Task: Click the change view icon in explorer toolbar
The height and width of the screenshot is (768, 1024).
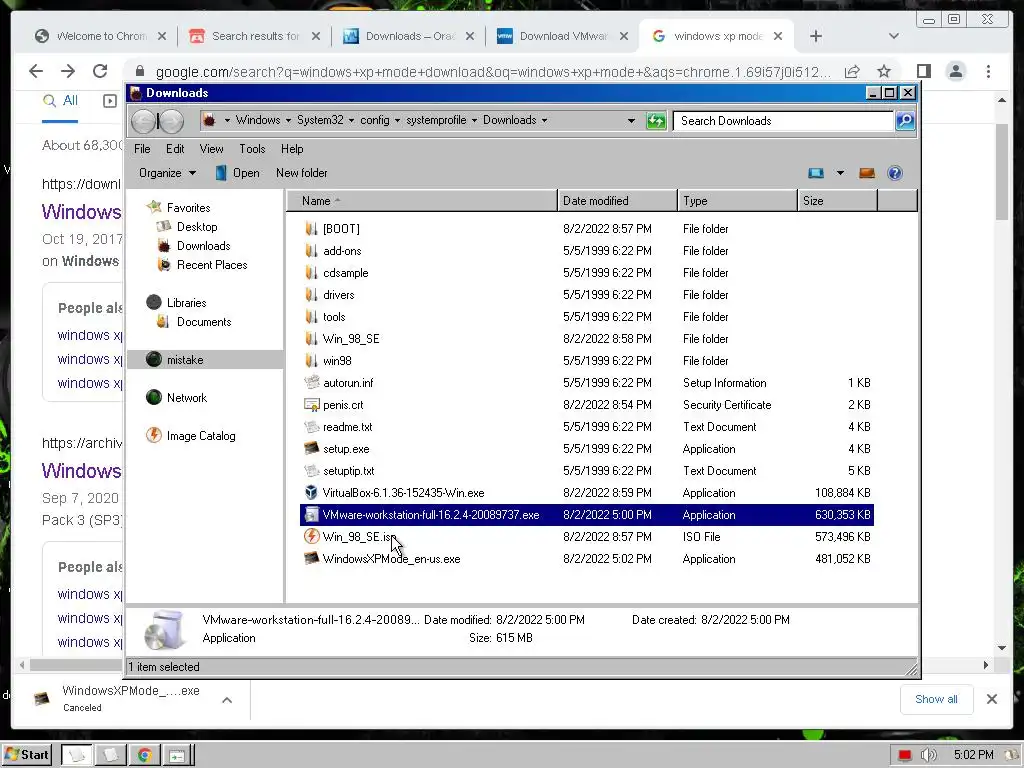Action: [x=816, y=173]
